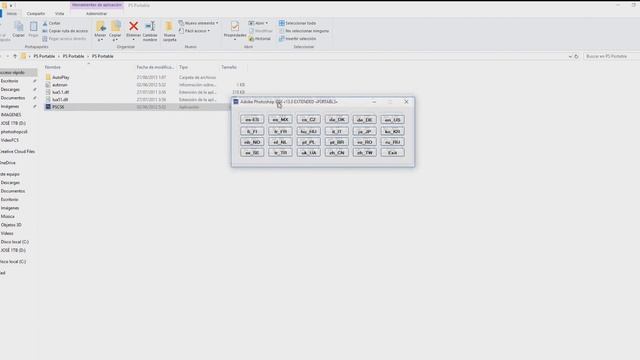Open Música in the sidebar
The image size is (640, 360).
click(x=7, y=216)
